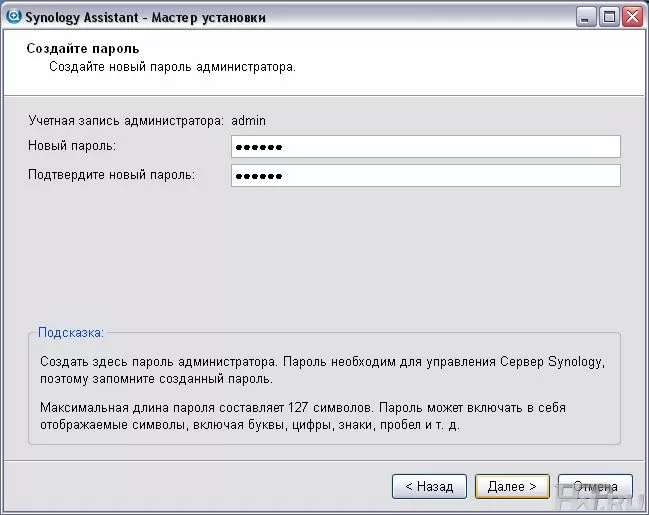Select the "admin" account name text
649x515 pixels.
(248, 121)
